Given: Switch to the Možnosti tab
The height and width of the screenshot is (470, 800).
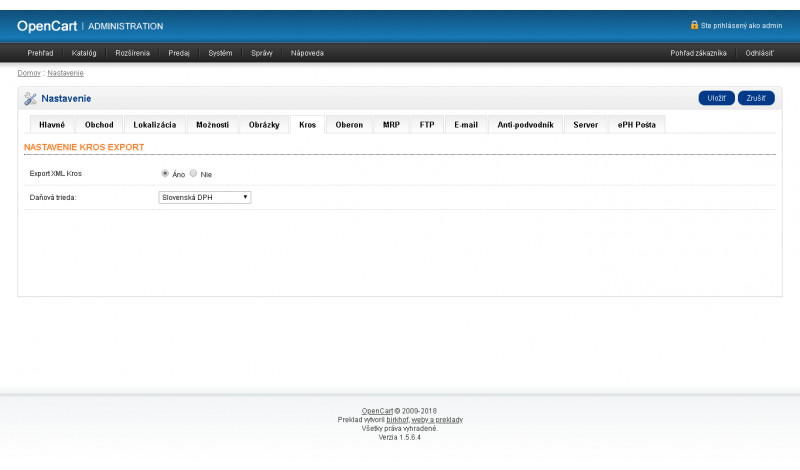Looking at the screenshot, I should (212, 125).
